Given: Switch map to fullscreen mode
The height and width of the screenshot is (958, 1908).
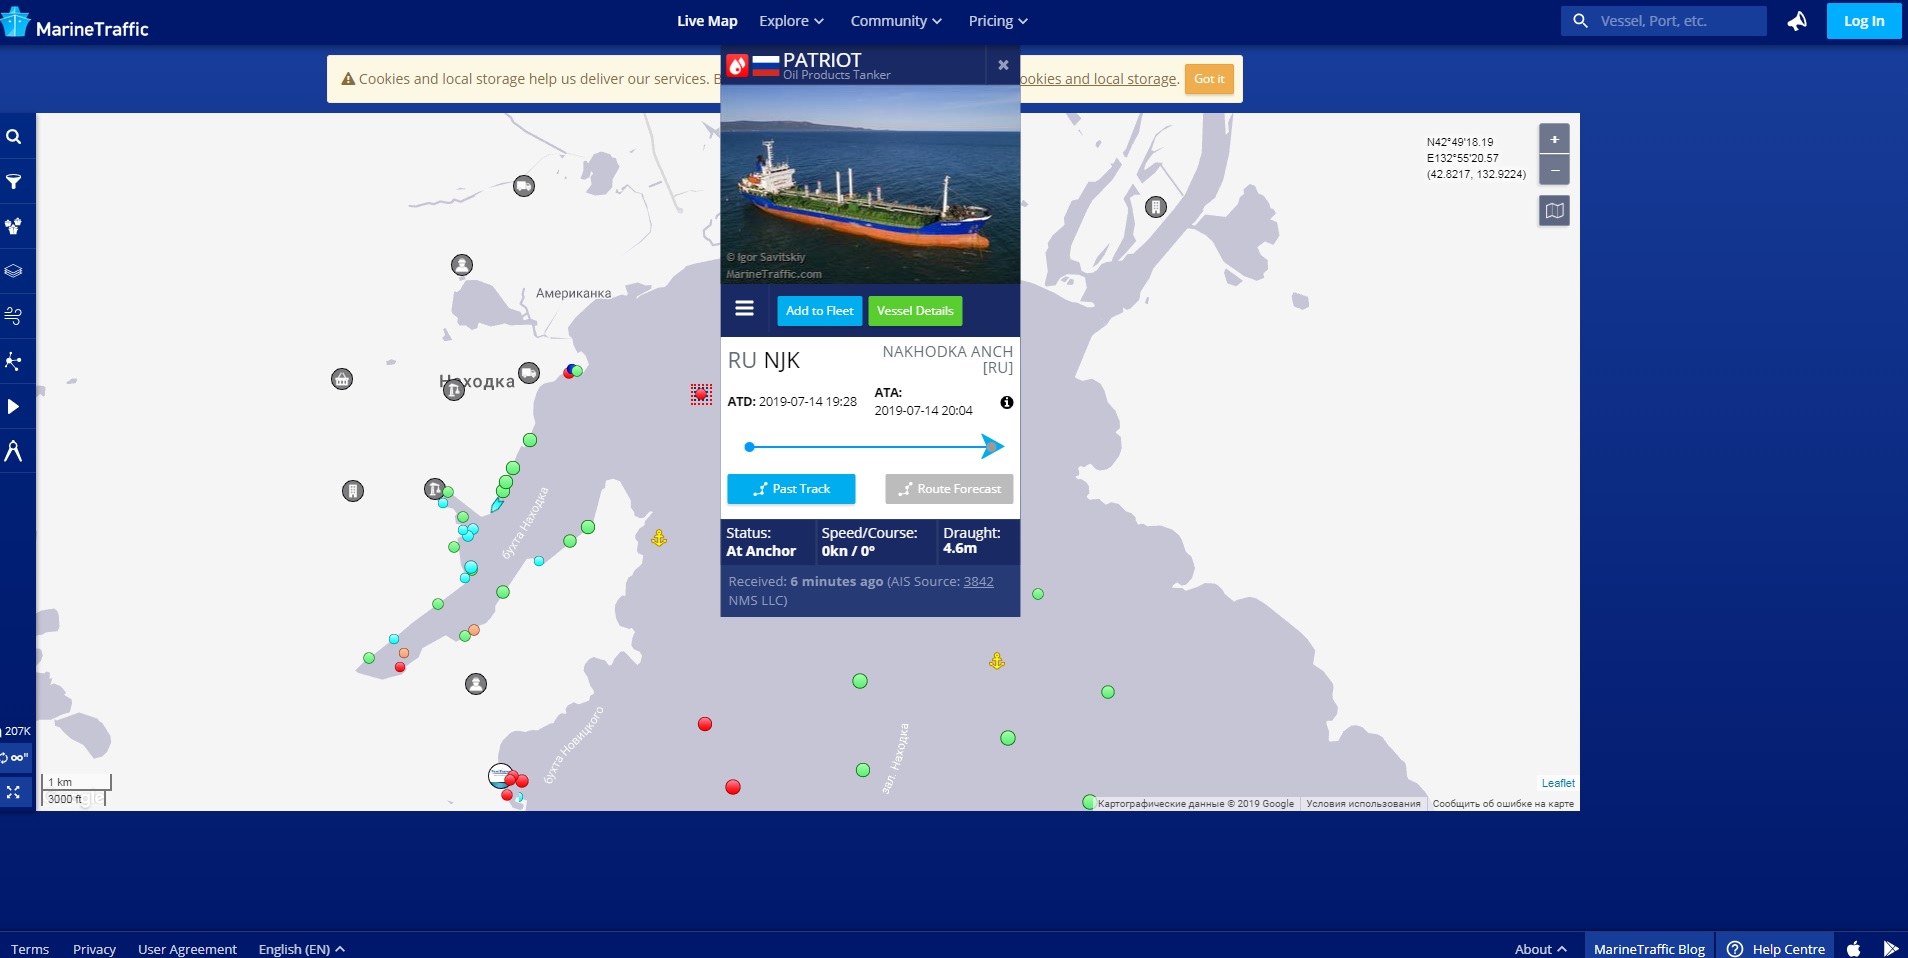Looking at the screenshot, I should pos(14,792).
